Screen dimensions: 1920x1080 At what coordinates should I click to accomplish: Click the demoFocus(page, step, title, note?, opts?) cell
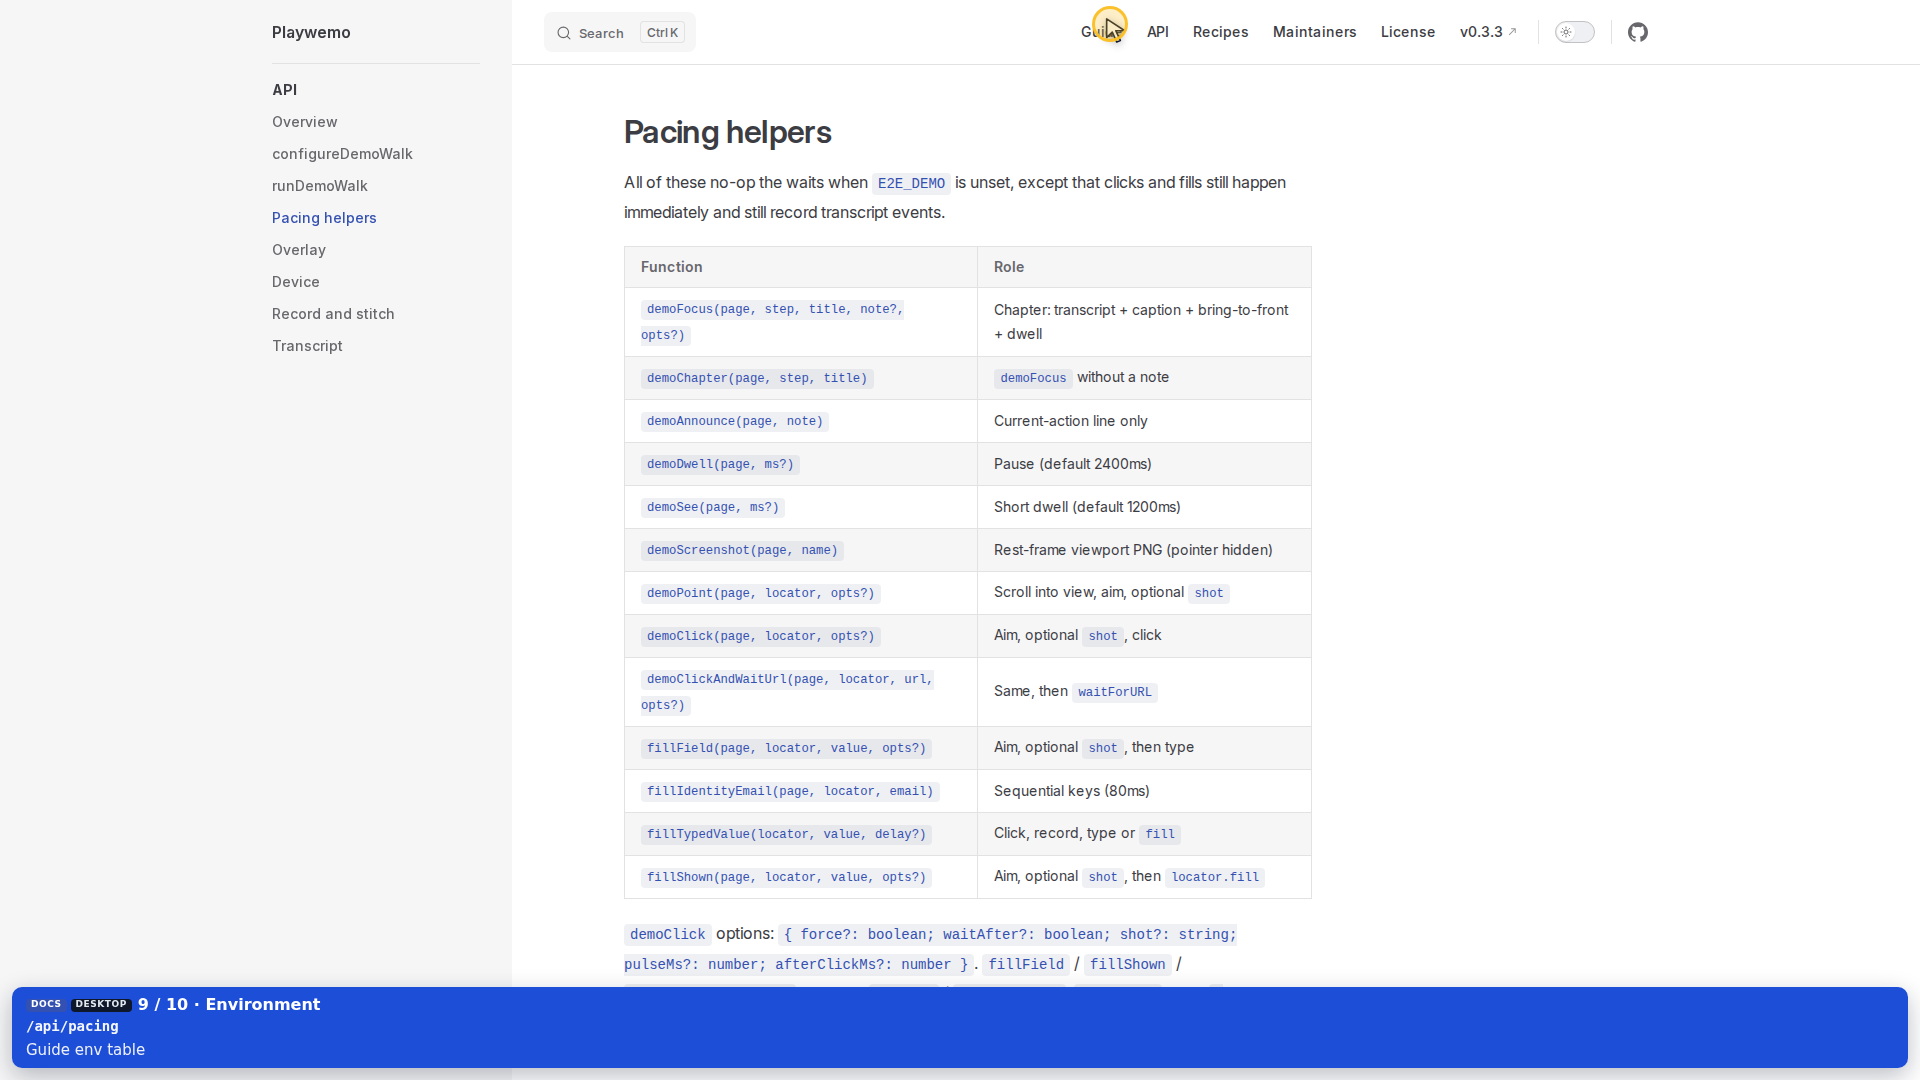pyautogui.click(x=801, y=322)
